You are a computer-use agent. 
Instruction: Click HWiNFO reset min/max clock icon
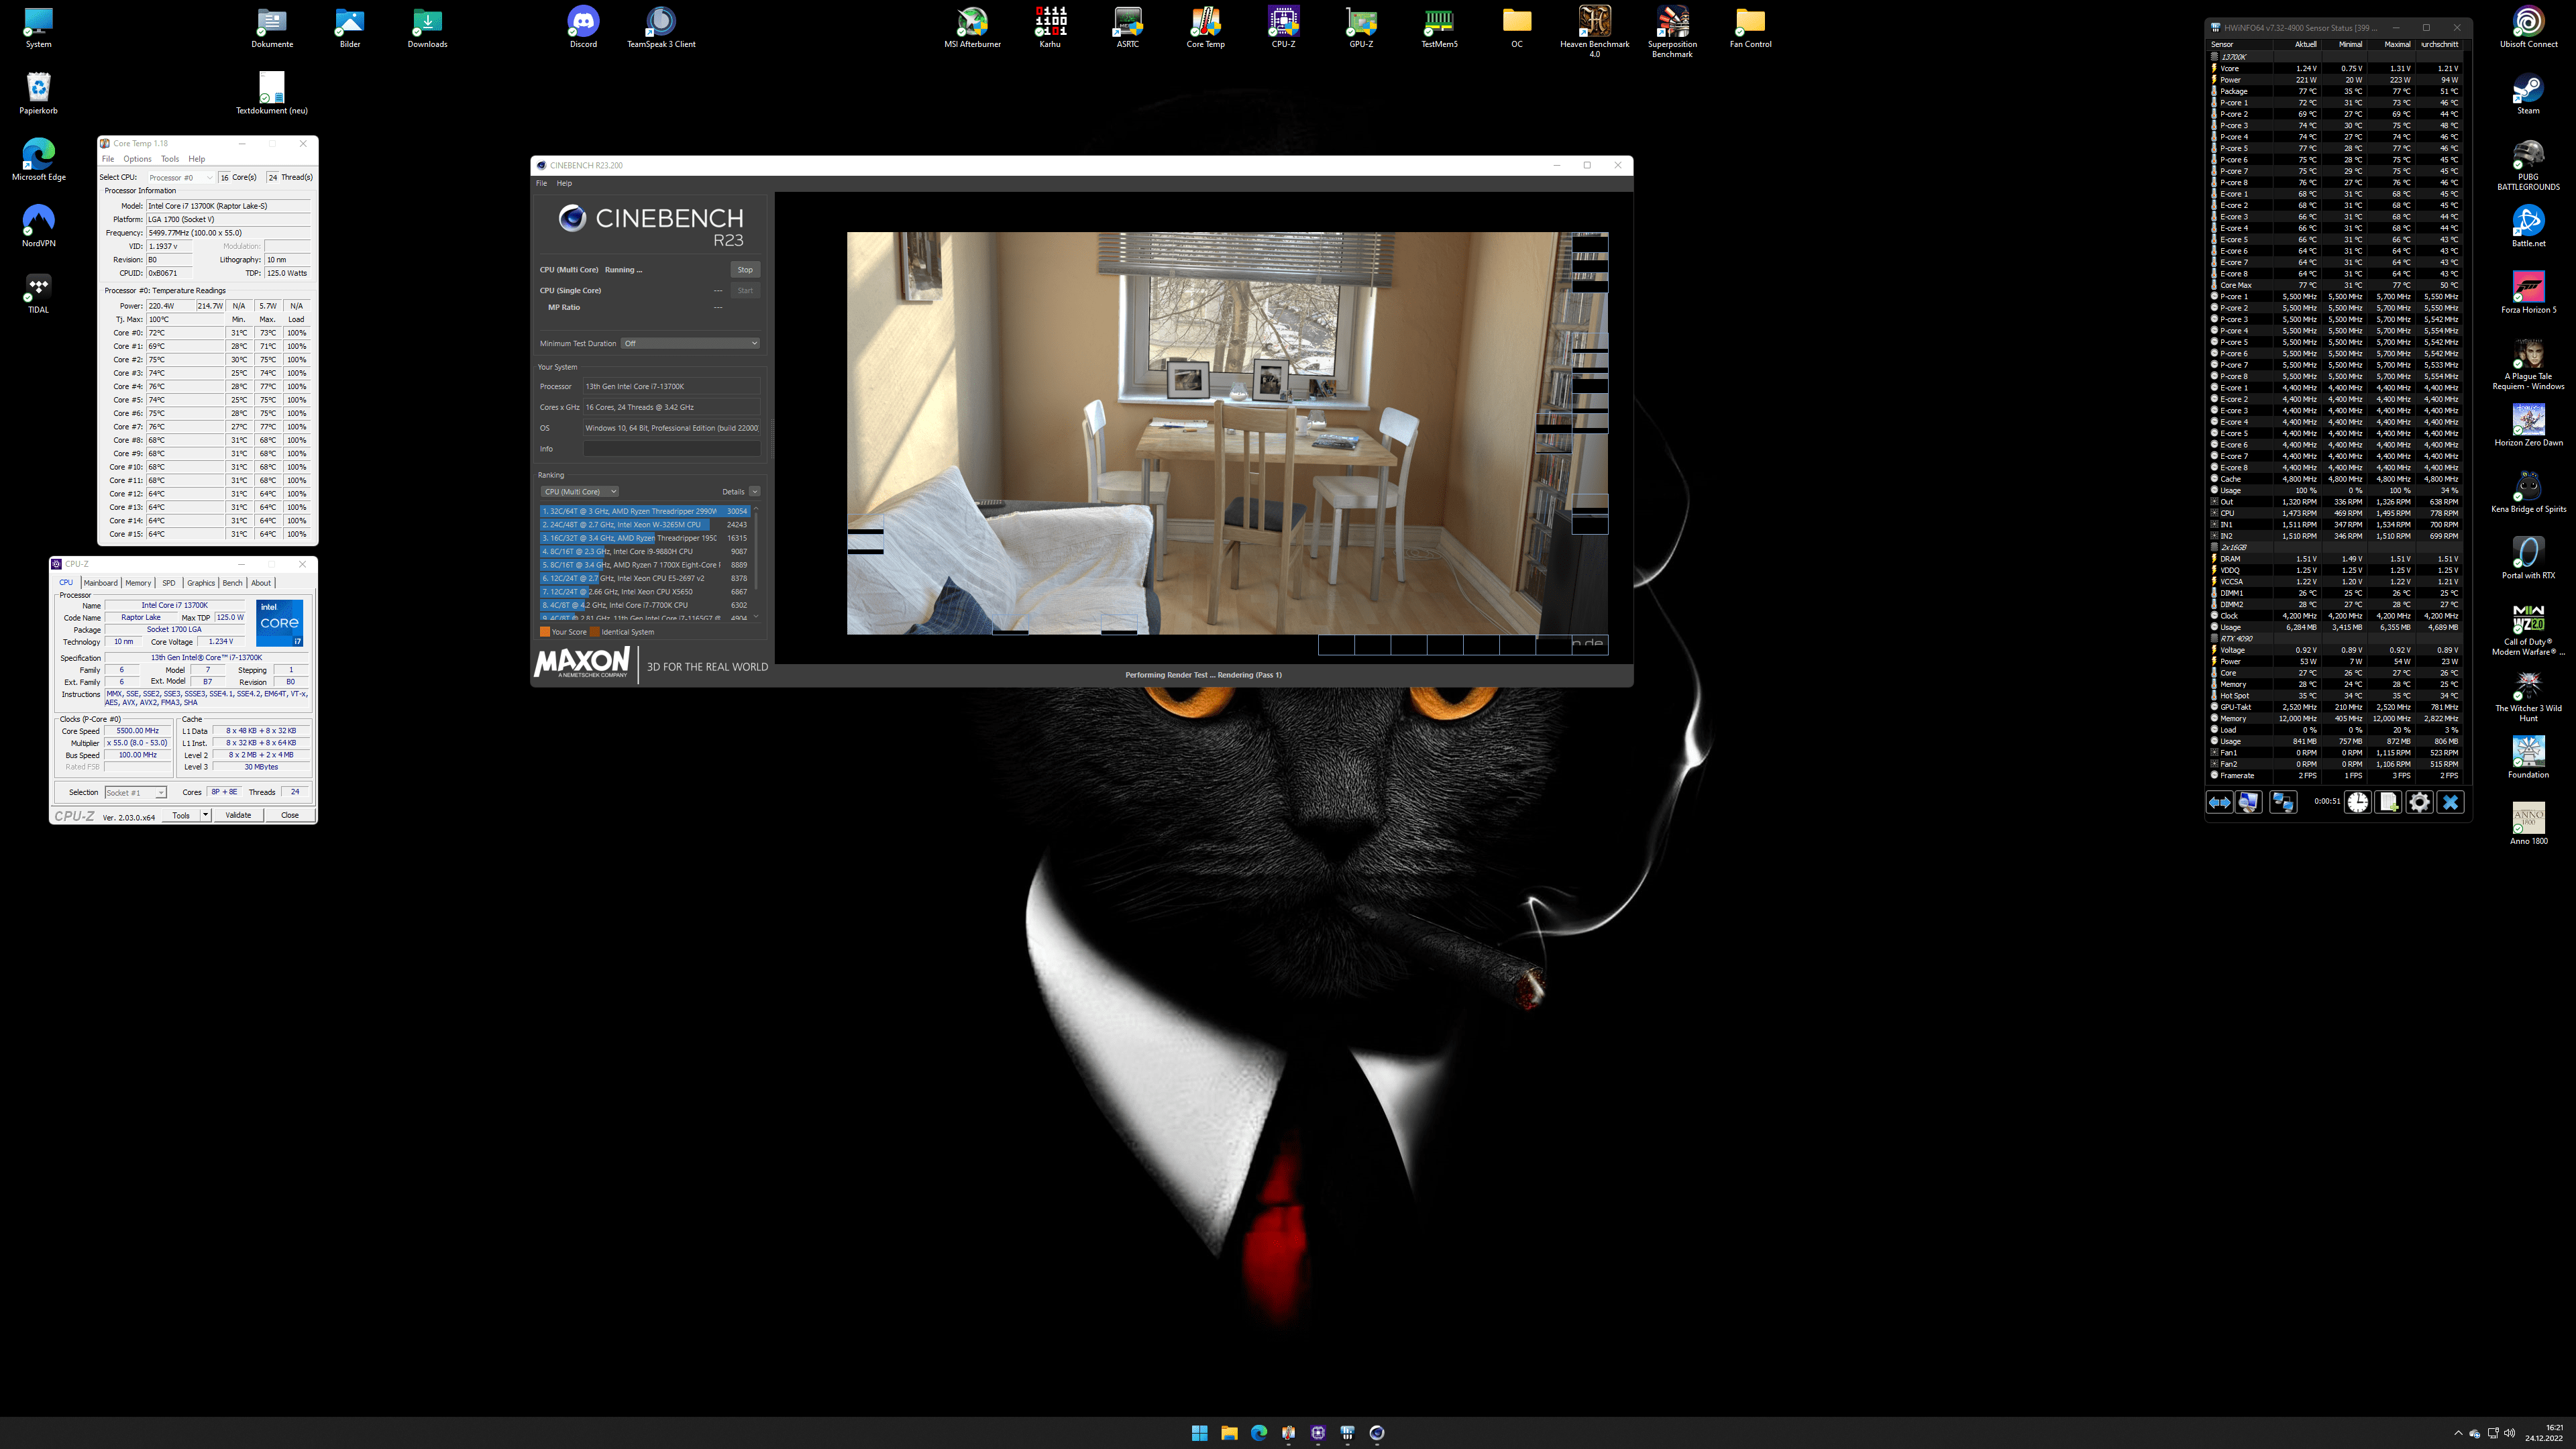point(2357,802)
